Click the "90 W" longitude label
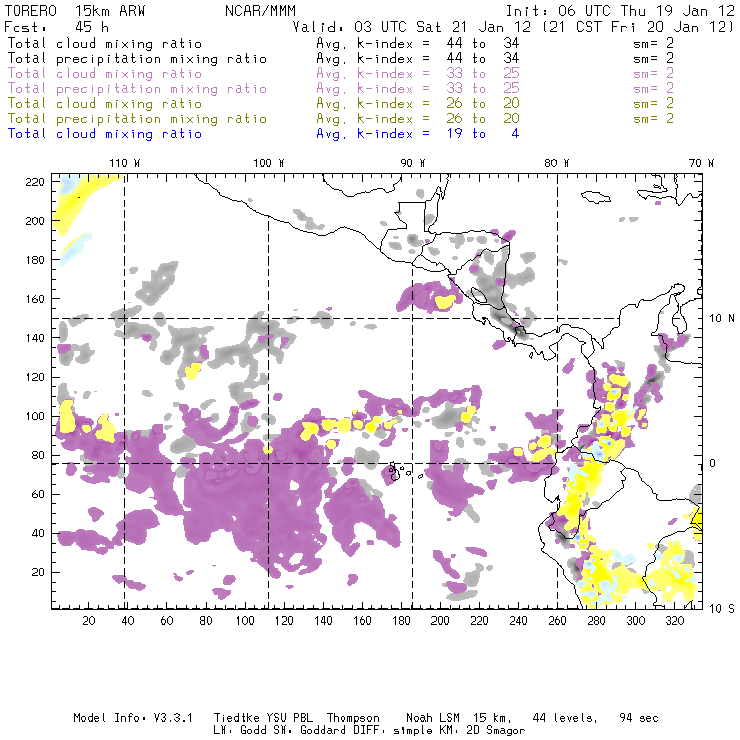Screen dimensions: 740x740 [413, 163]
